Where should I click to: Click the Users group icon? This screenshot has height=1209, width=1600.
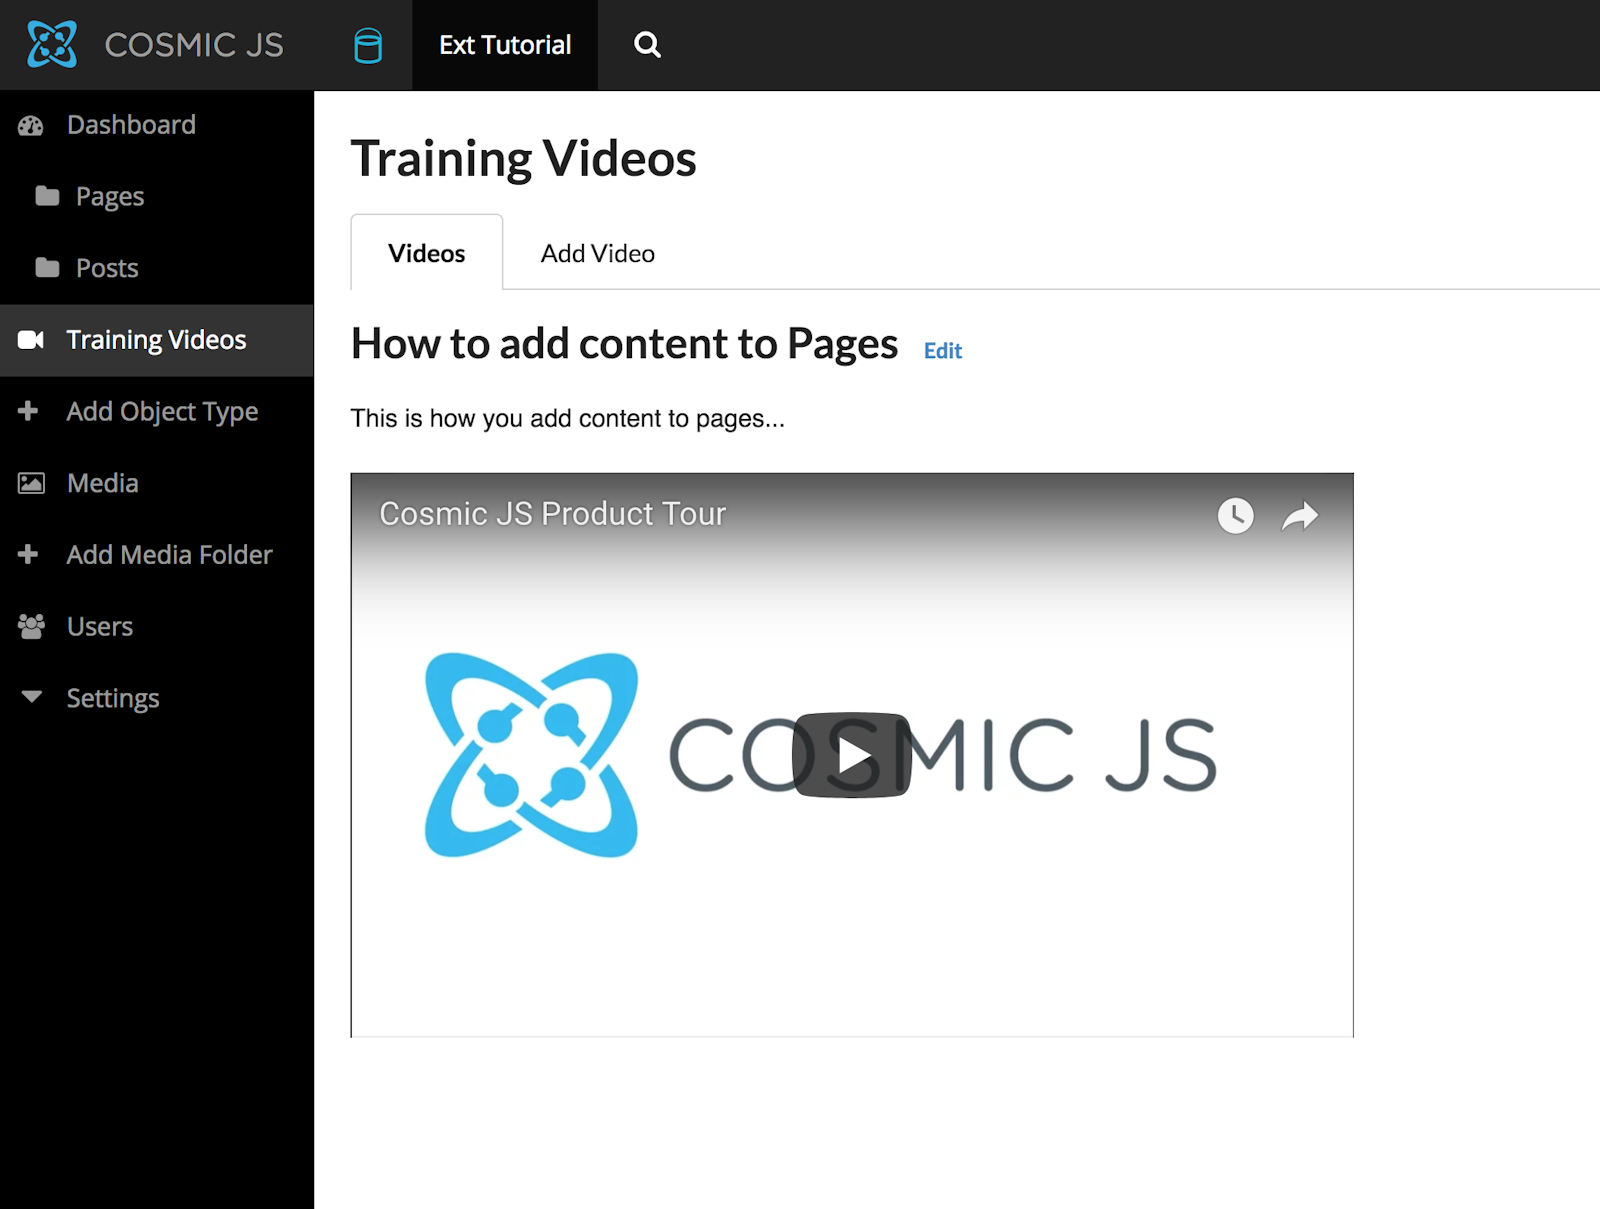[x=31, y=626]
